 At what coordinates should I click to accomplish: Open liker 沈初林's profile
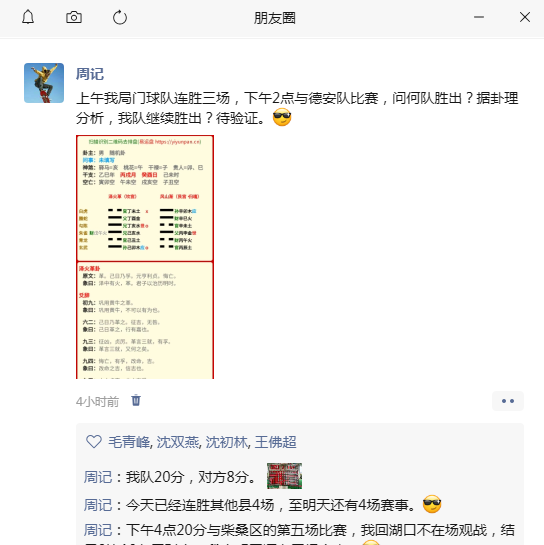[x=227, y=442]
